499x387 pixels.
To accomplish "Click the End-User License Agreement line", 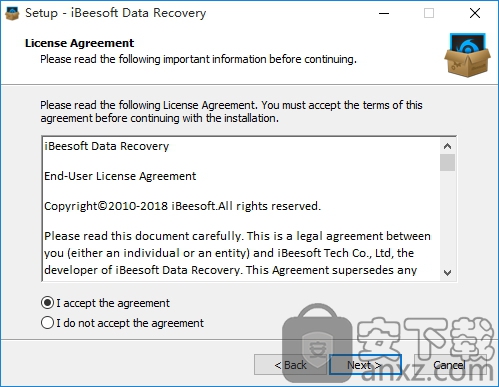I will click(x=120, y=176).
